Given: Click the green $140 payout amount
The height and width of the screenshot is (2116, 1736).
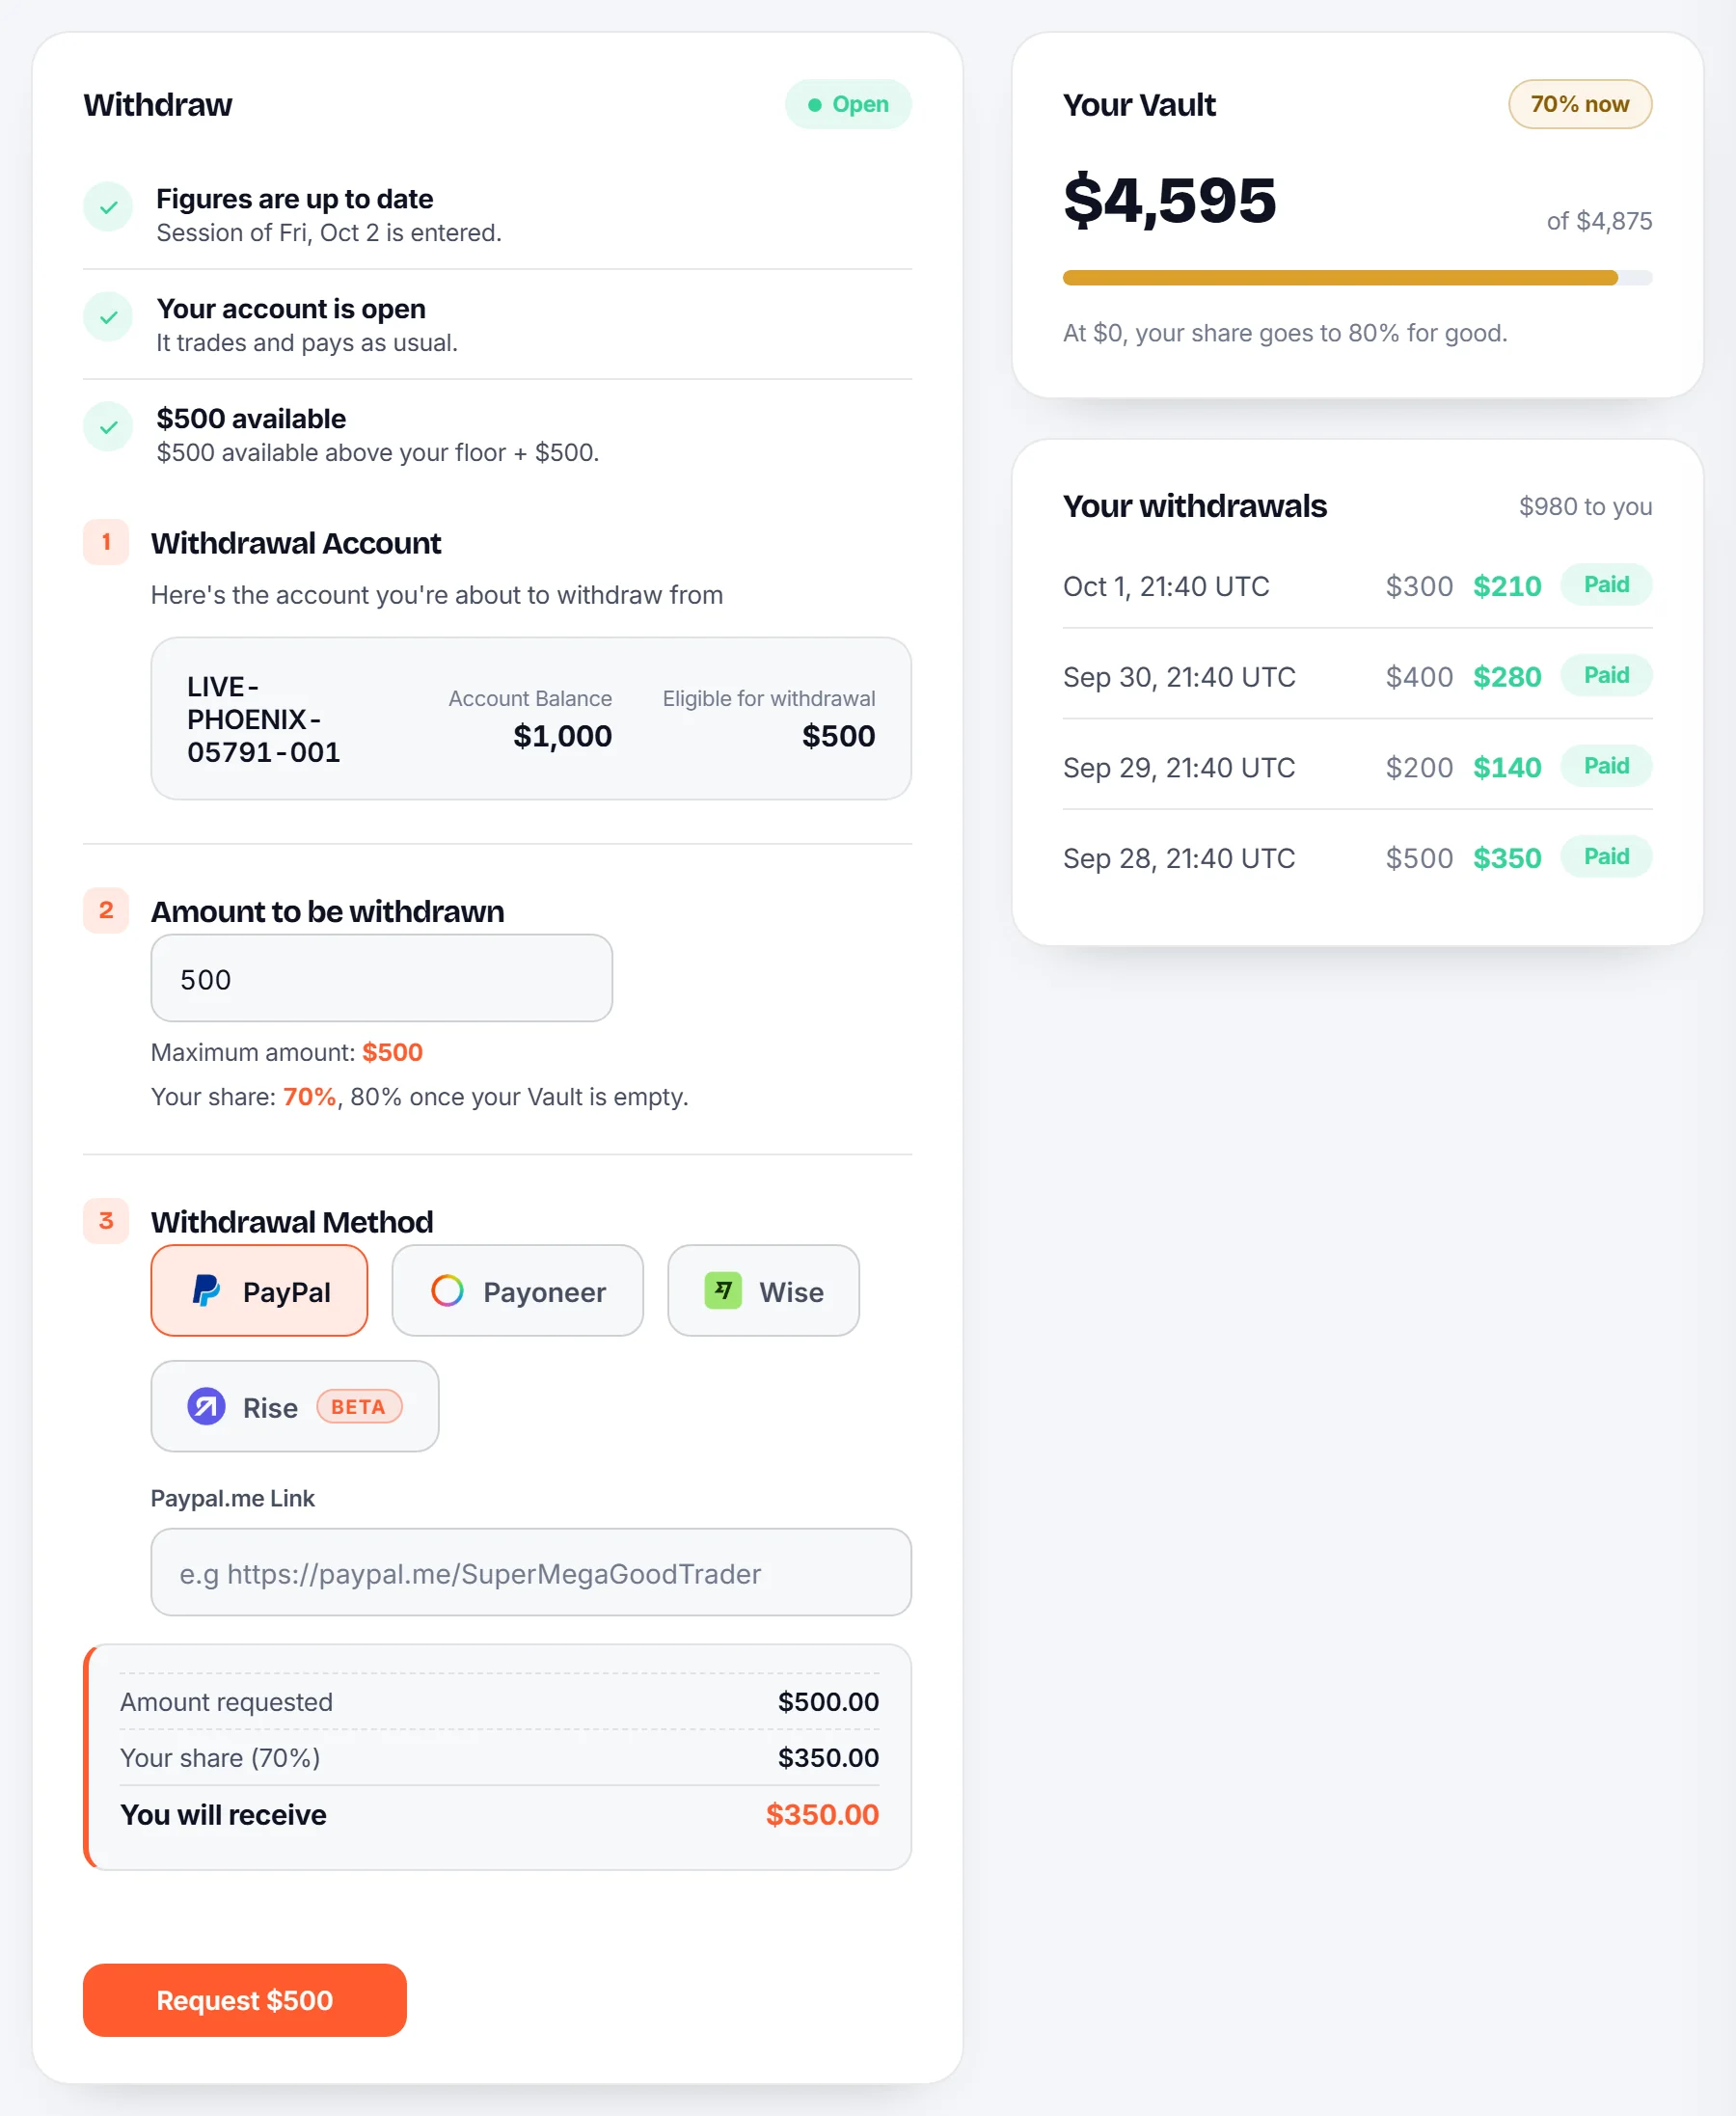Looking at the screenshot, I should (x=1507, y=767).
